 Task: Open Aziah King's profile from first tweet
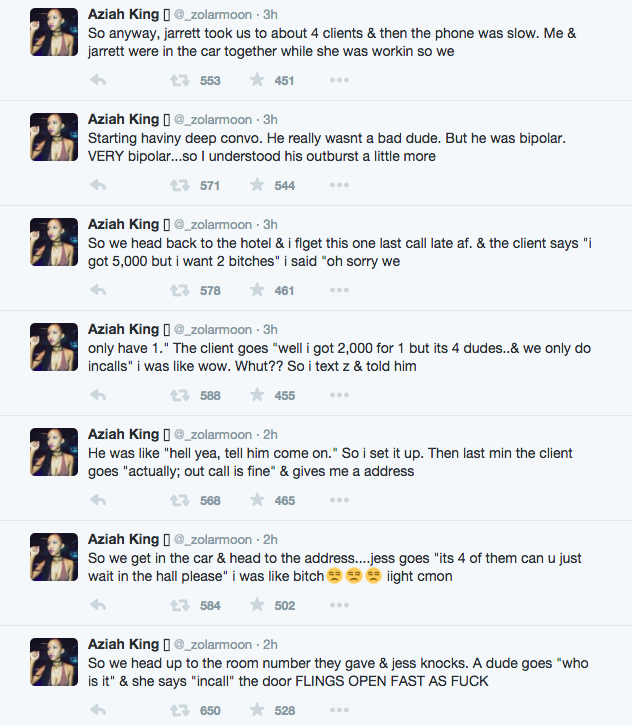click(x=123, y=14)
